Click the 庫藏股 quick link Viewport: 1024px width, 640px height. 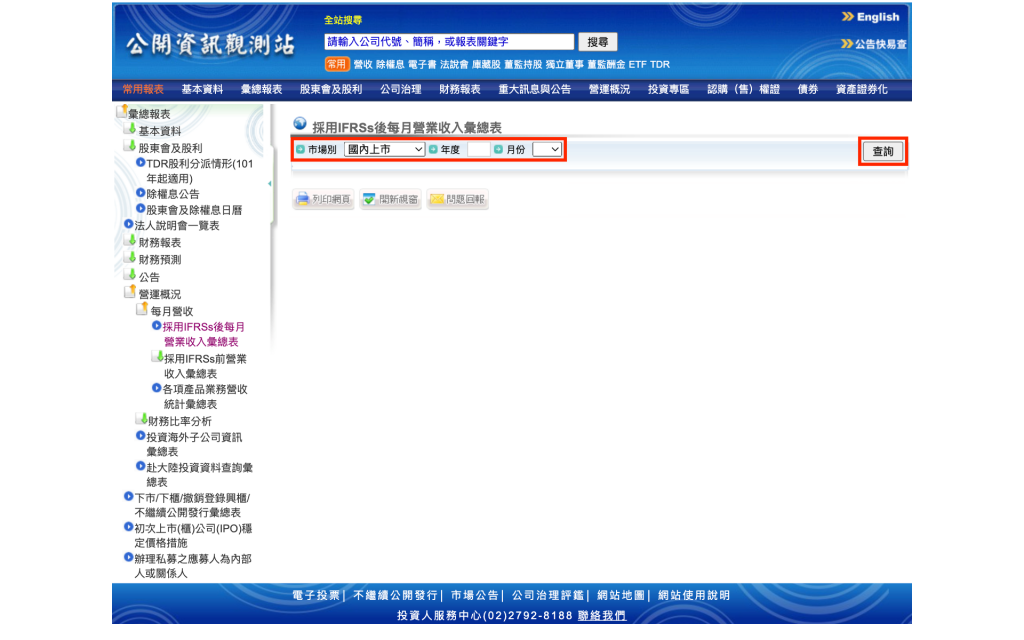click(487, 65)
